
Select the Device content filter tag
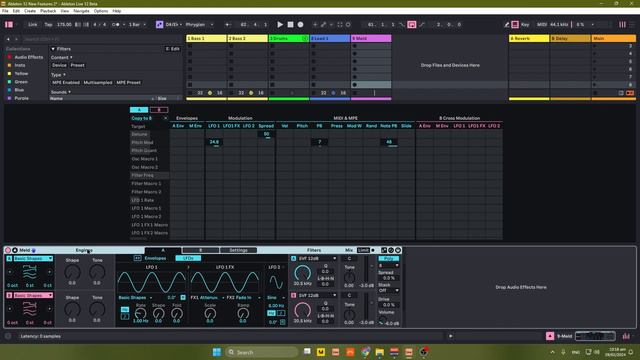pyautogui.click(x=59, y=65)
